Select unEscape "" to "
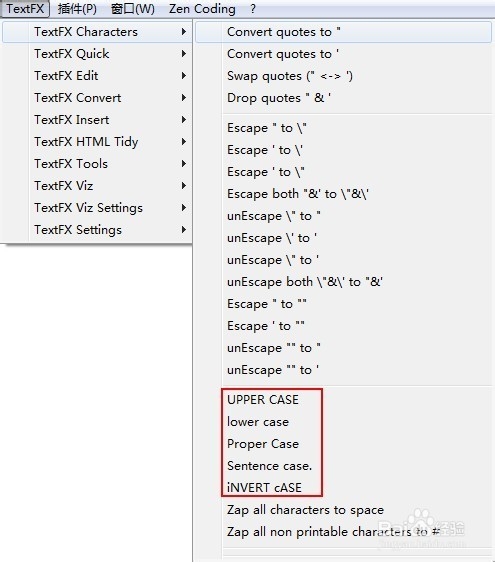 click(344, 348)
